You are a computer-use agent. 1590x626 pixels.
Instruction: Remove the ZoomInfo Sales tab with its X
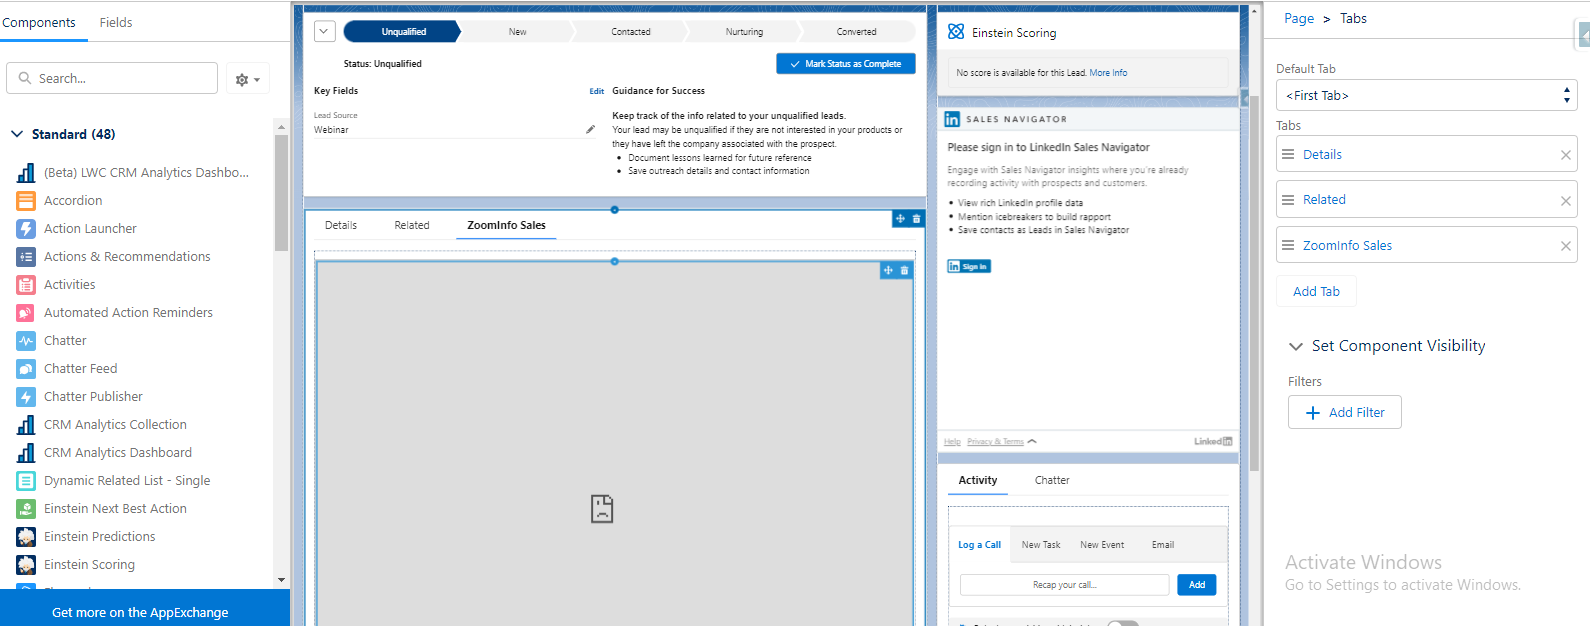click(x=1566, y=246)
